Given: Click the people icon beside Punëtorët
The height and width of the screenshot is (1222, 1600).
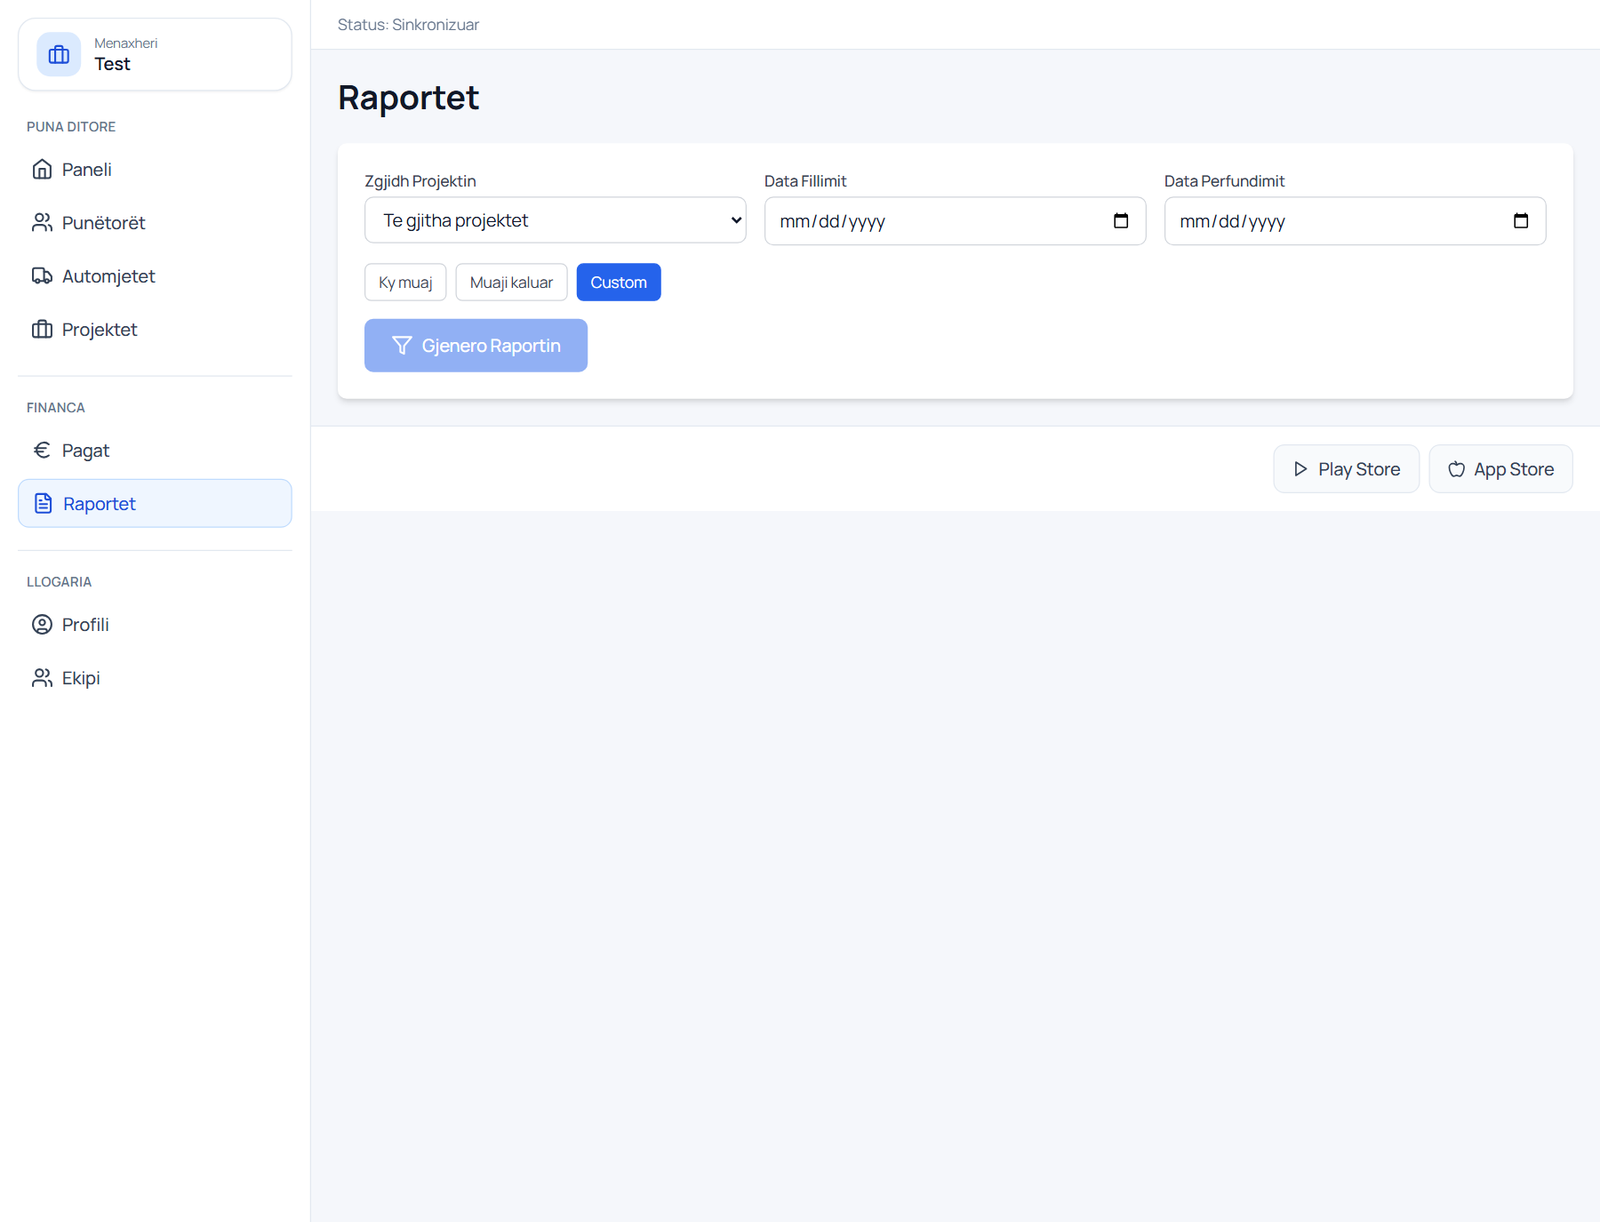Looking at the screenshot, I should (42, 222).
